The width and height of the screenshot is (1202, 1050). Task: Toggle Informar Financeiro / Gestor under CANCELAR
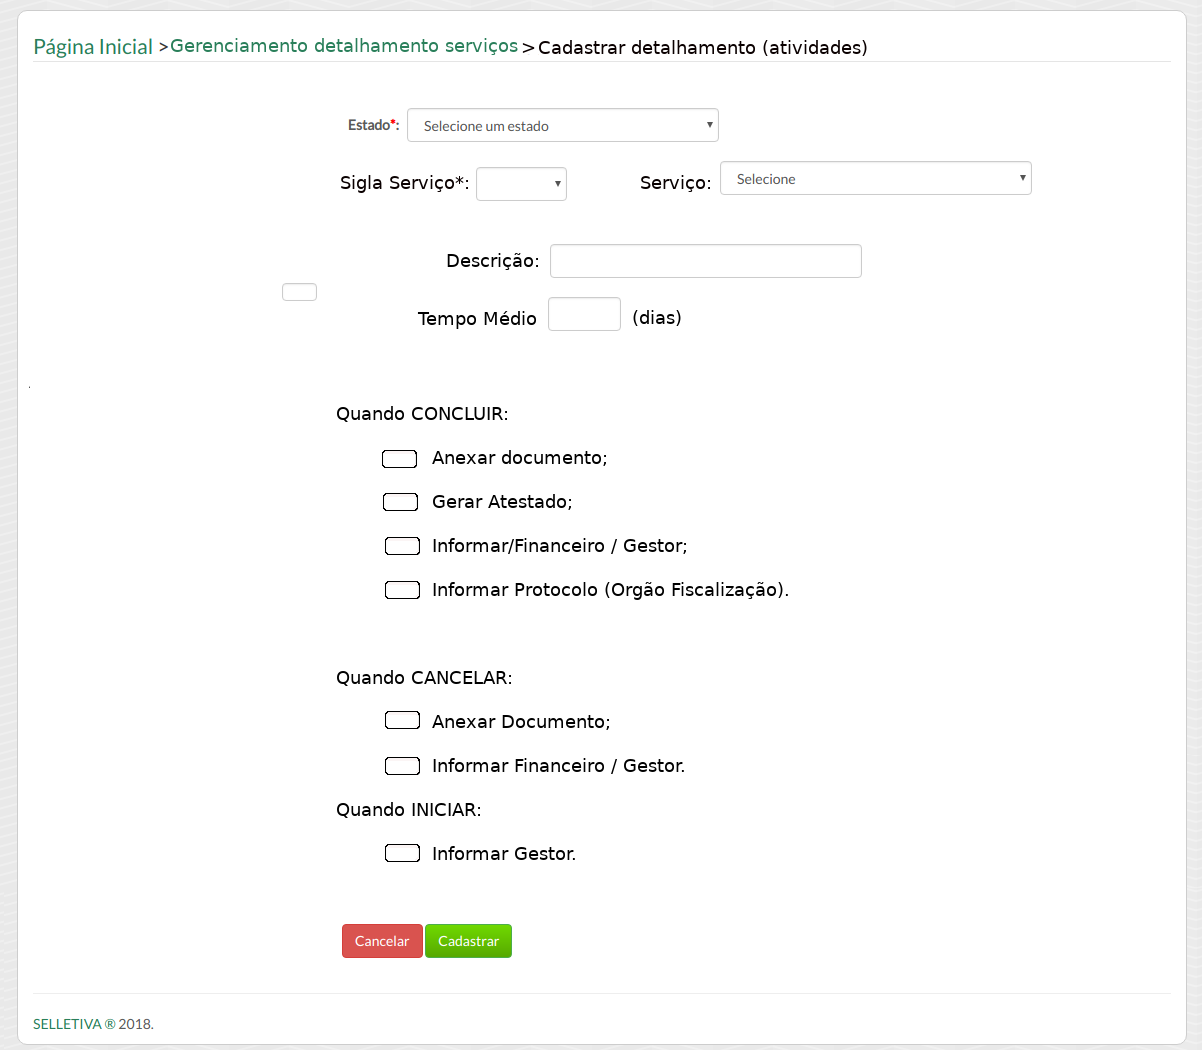coord(402,766)
